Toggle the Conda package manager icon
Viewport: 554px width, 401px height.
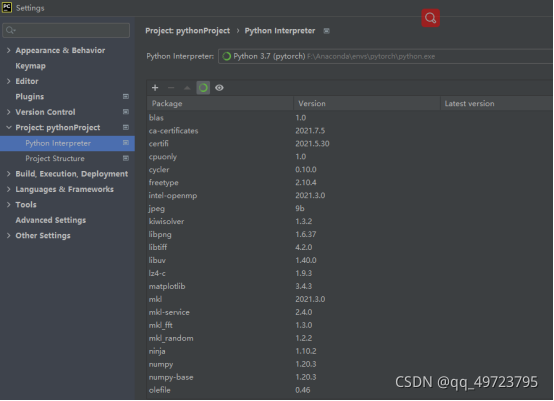tap(203, 88)
